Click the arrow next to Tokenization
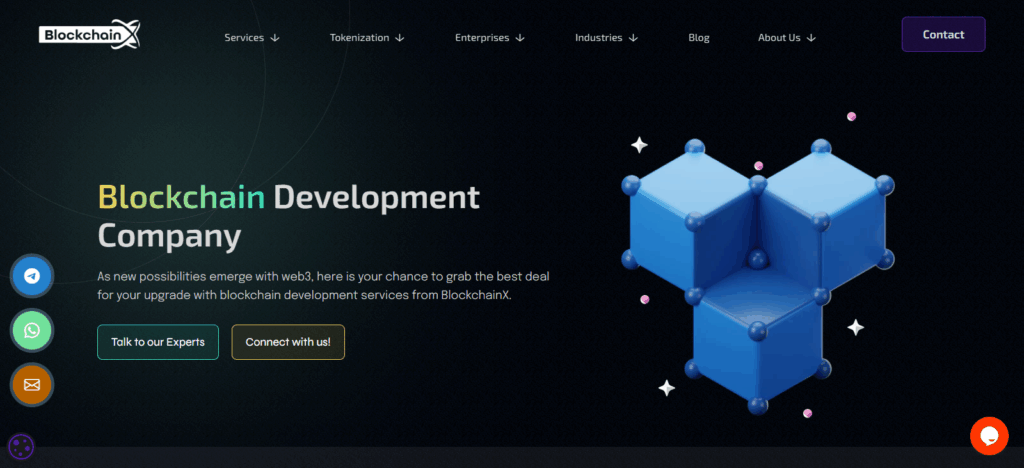The height and width of the screenshot is (468, 1024). coord(400,38)
